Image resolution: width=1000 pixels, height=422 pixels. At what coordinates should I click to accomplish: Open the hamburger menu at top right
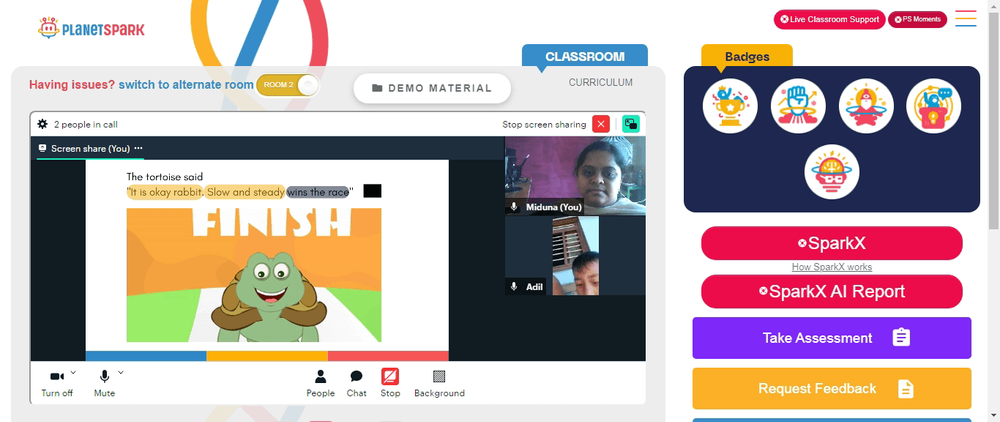pos(966,18)
